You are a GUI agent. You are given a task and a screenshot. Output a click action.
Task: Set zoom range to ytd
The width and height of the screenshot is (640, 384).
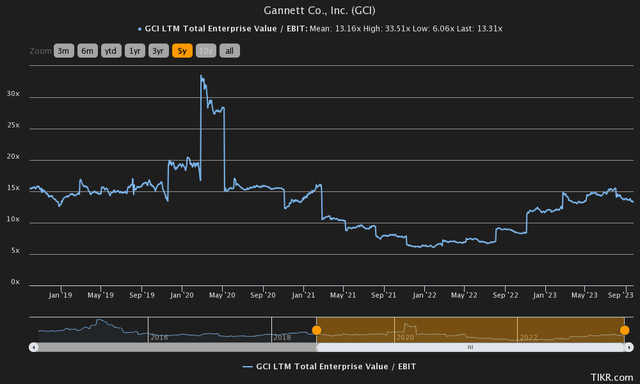111,51
